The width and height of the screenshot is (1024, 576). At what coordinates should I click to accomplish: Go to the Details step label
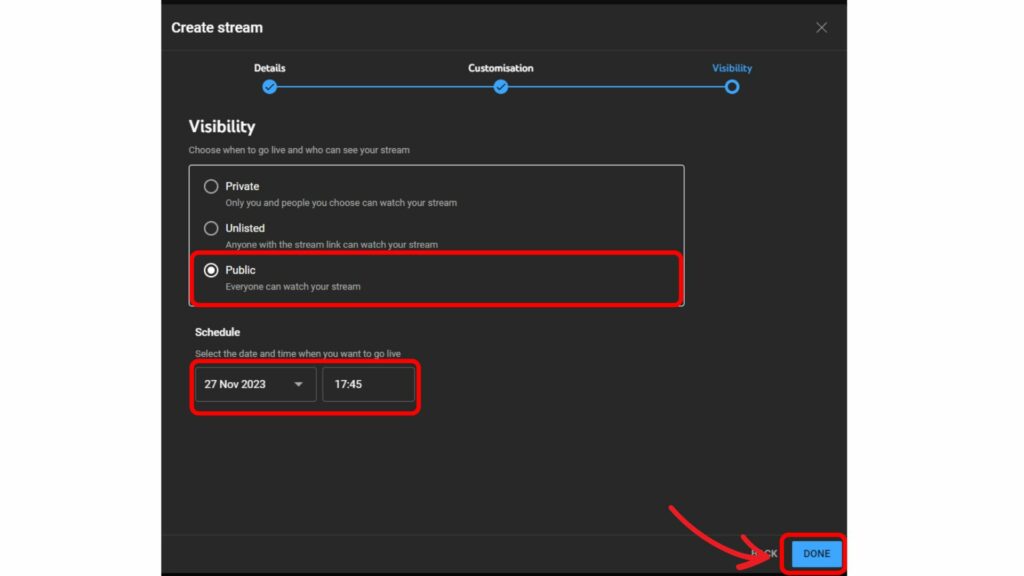point(269,68)
